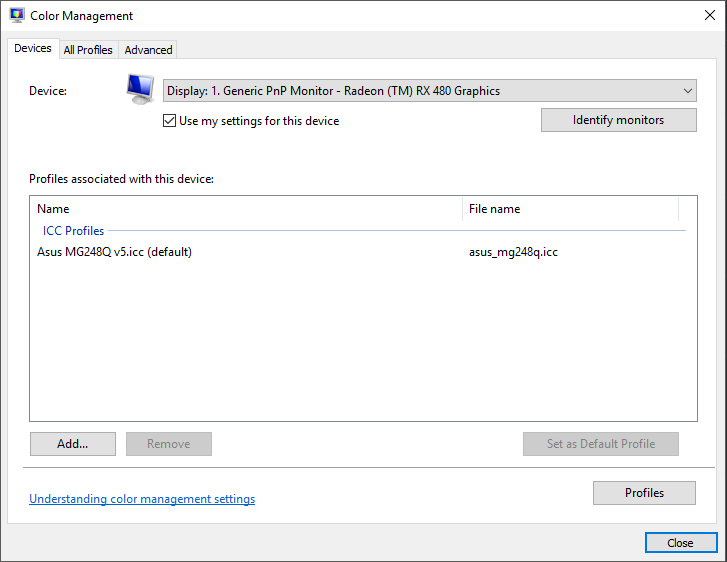Open the Advanced tab

148,50
